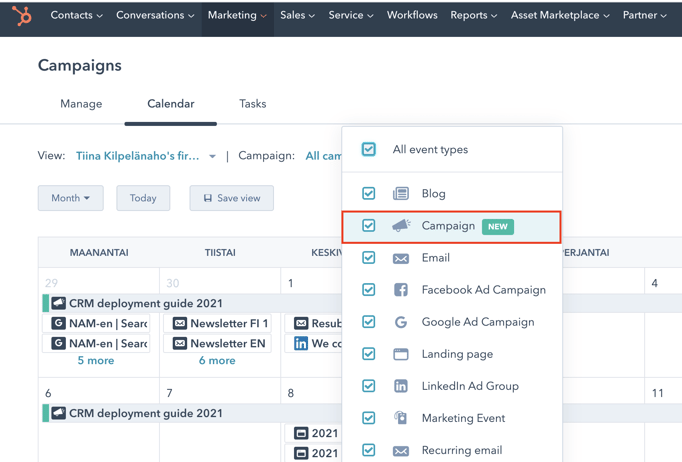Image resolution: width=682 pixels, height=462 pixels.
Task: Open the Asset Marketplace dropdown
Action: pos(560,15)
